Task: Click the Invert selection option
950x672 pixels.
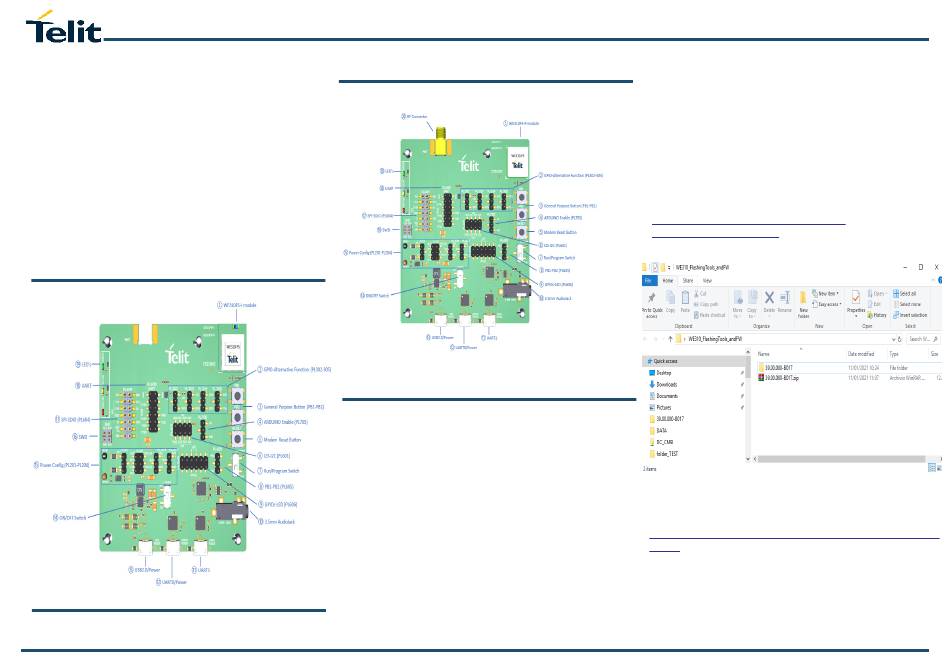Action: (x=912, y=314)
